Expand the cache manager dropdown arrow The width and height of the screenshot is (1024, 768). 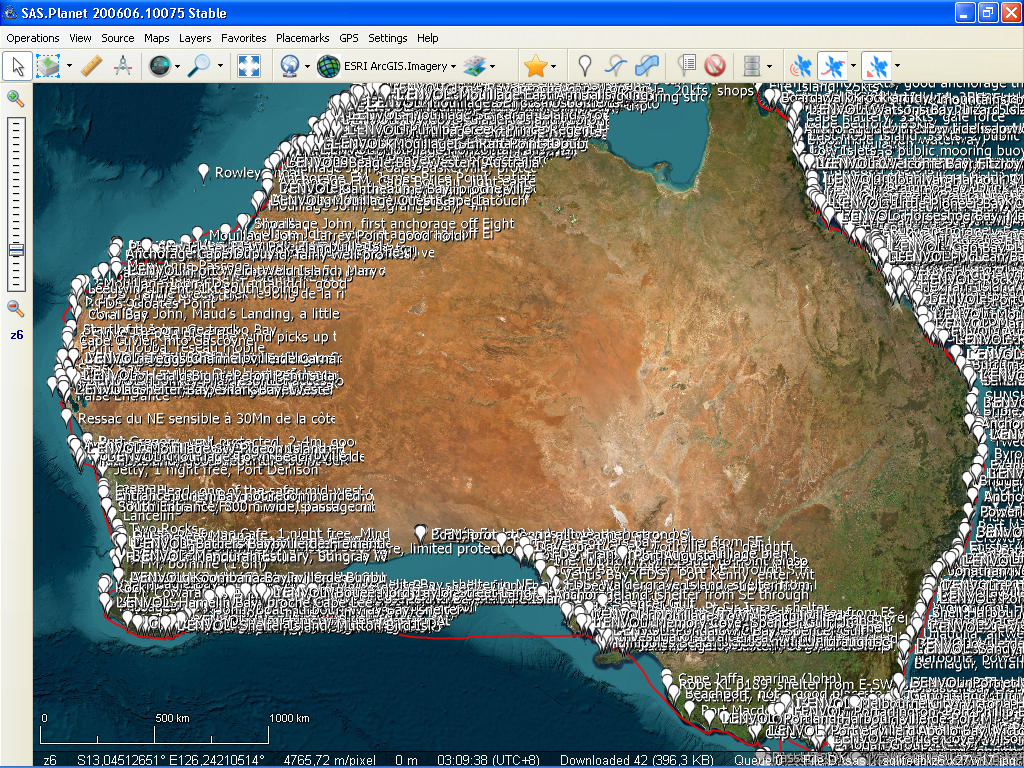click(770, 66)
